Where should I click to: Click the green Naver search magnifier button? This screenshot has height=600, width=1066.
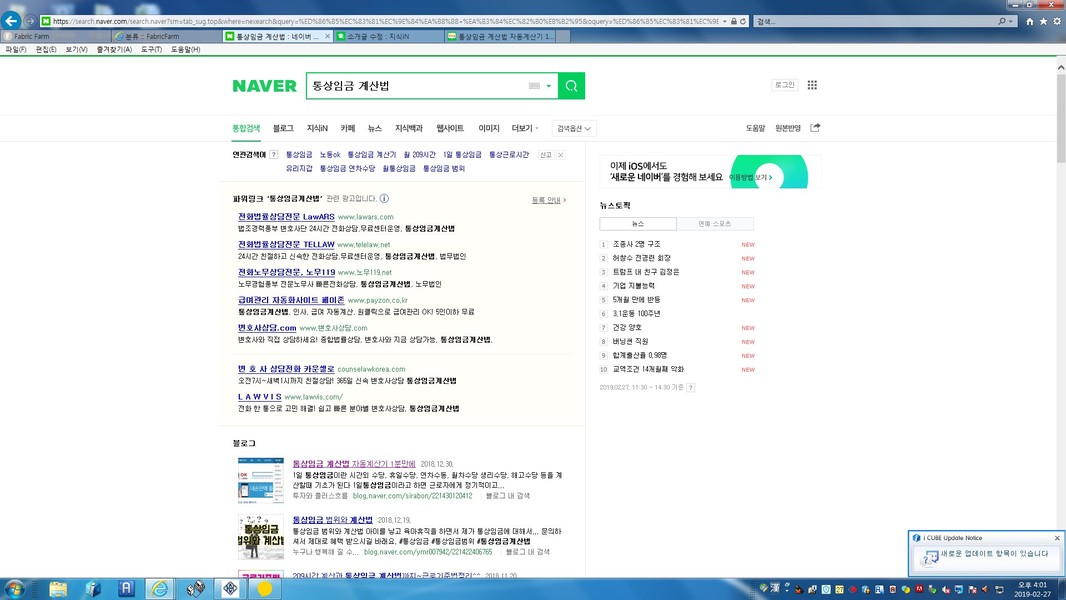(571, 86)
